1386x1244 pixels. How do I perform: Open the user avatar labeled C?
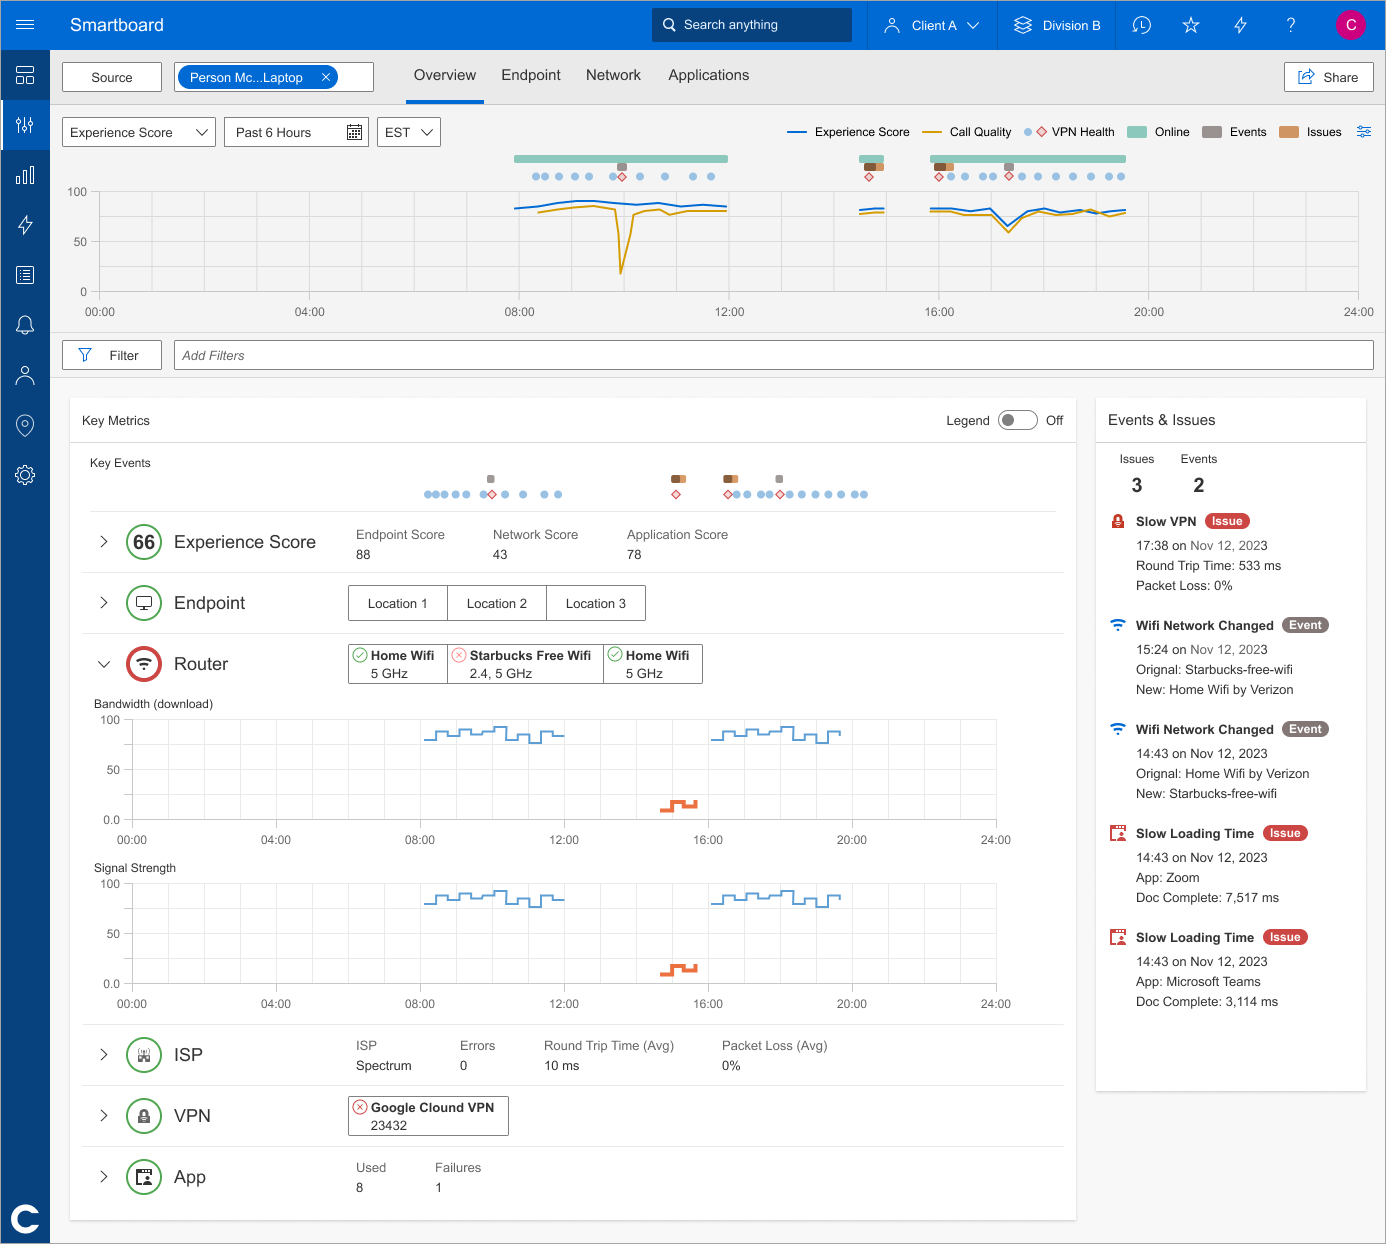(1351, 25)
